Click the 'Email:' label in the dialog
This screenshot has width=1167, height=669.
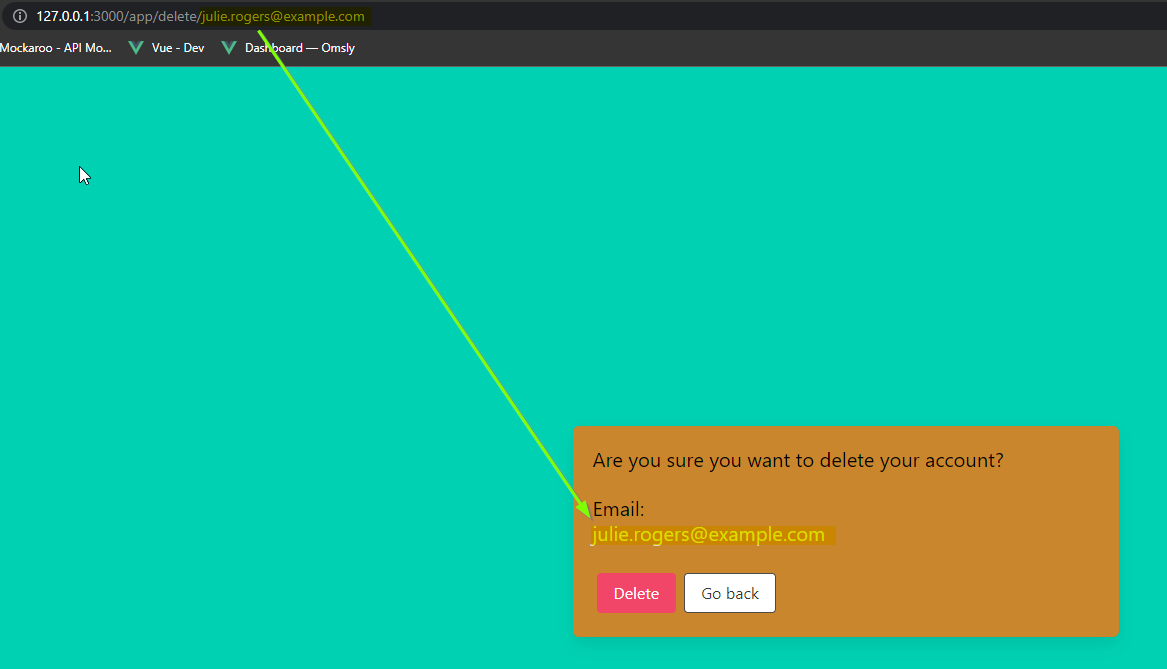click(618, 510)
